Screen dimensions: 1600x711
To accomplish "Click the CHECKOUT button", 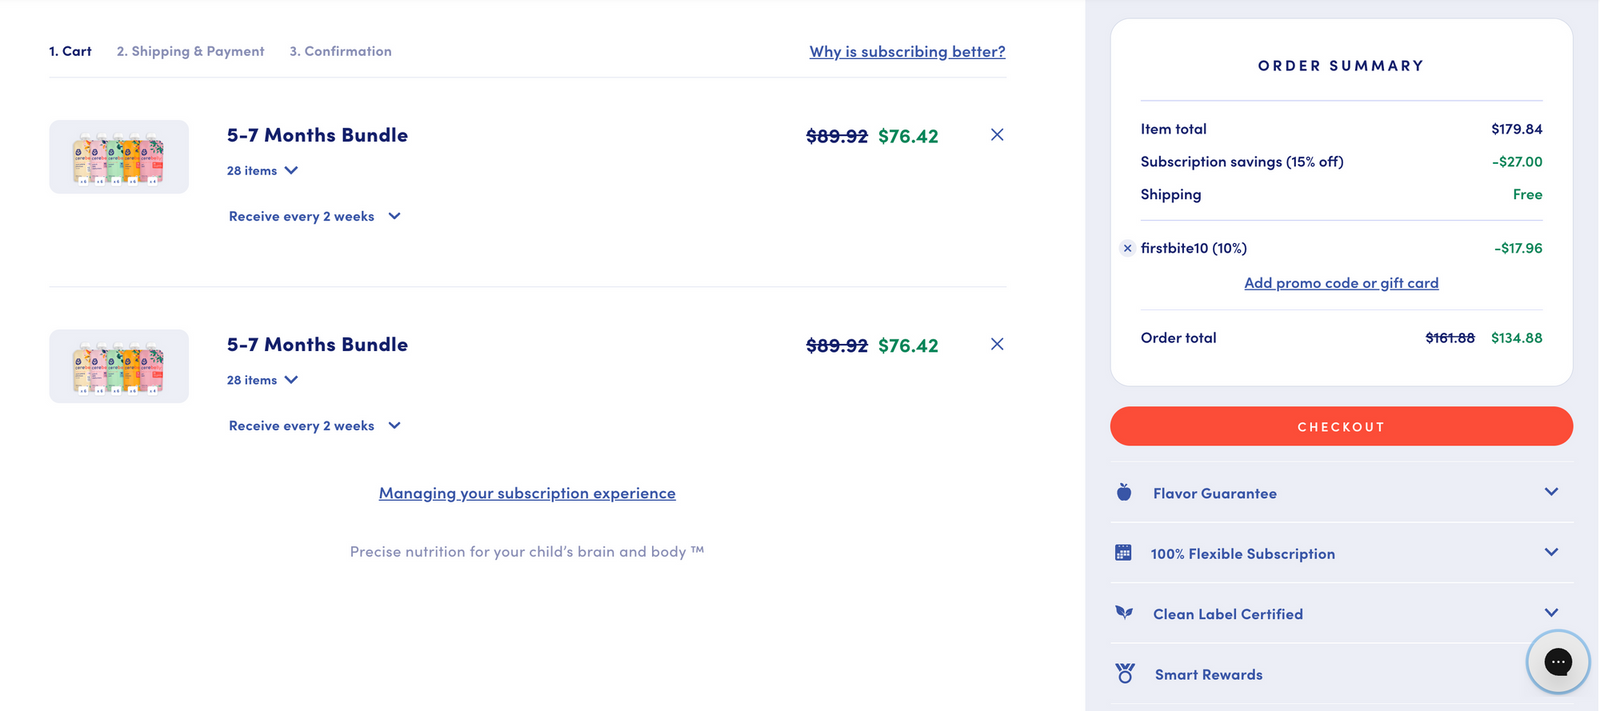I will coord(1340,426).
